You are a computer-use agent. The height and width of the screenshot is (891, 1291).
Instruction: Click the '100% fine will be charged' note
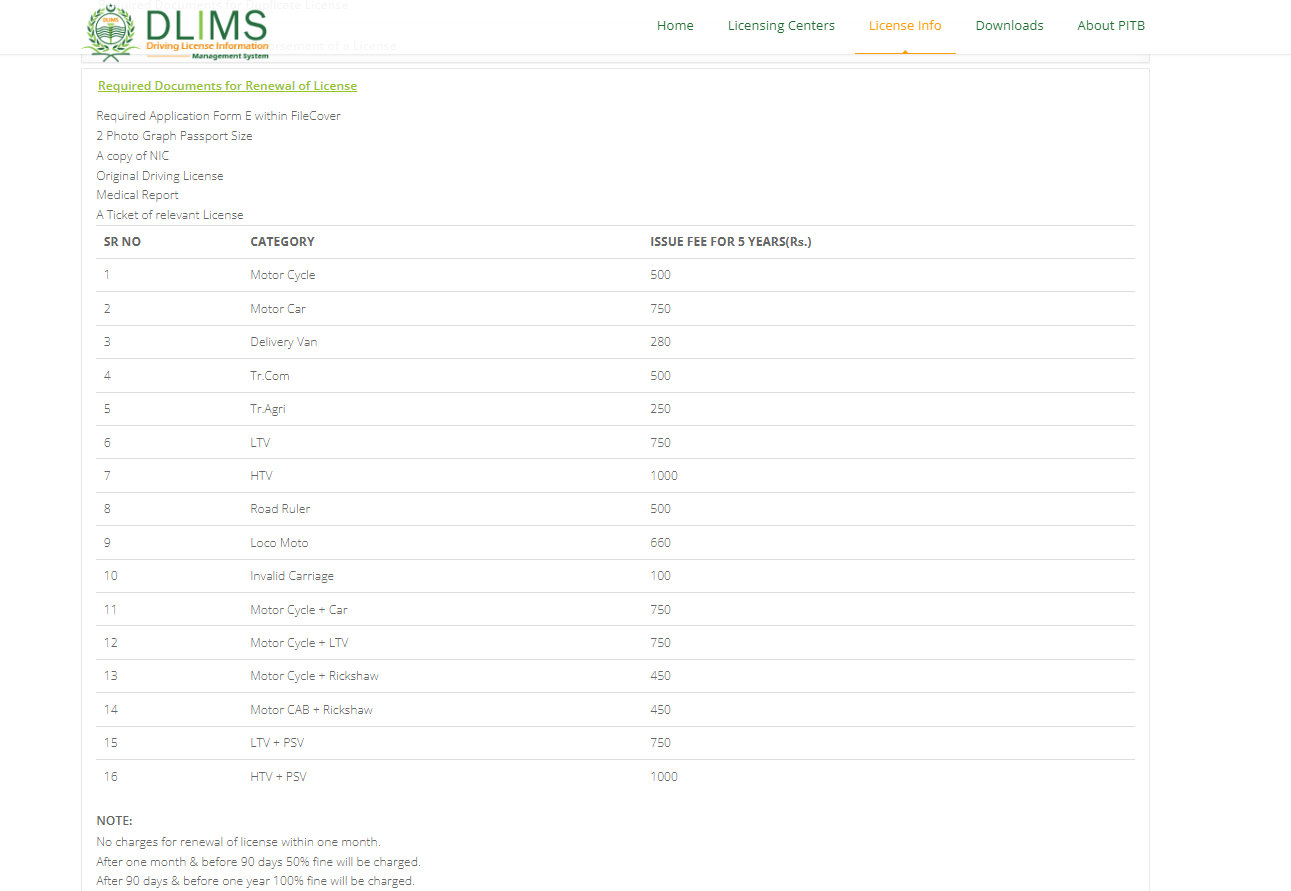click(x=255, y=881)
